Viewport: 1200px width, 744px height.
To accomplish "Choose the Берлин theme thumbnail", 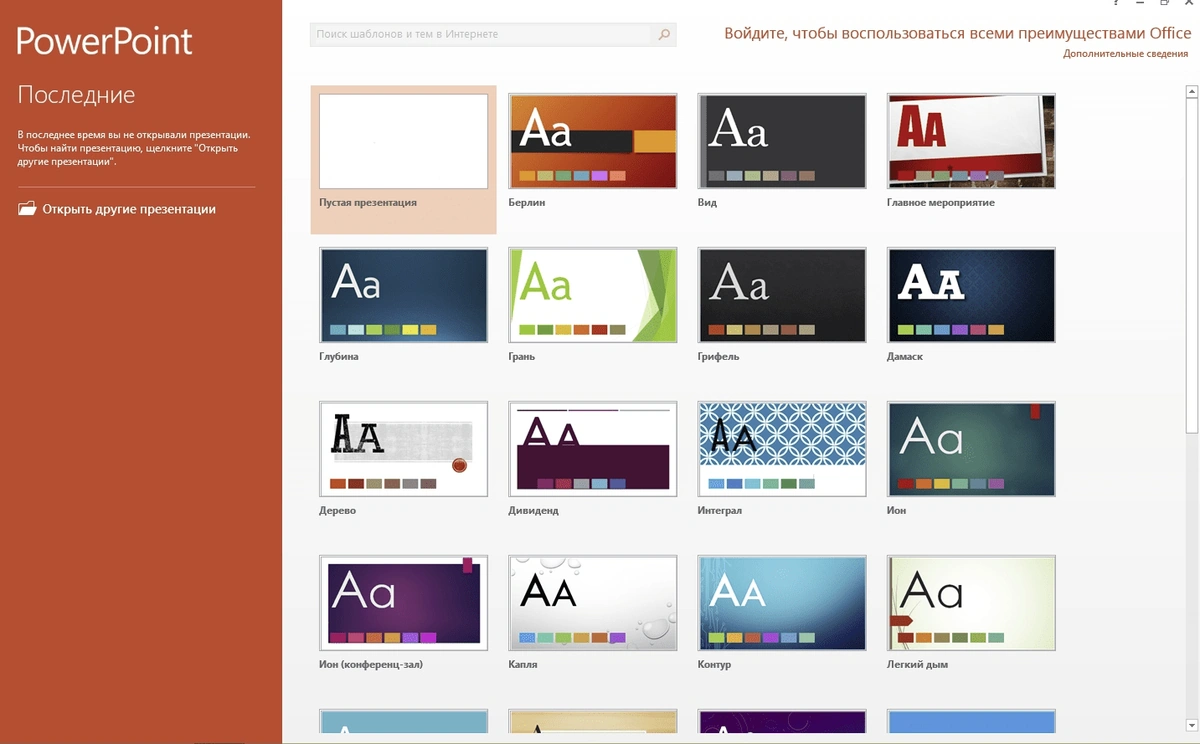I will pos(593,141).
